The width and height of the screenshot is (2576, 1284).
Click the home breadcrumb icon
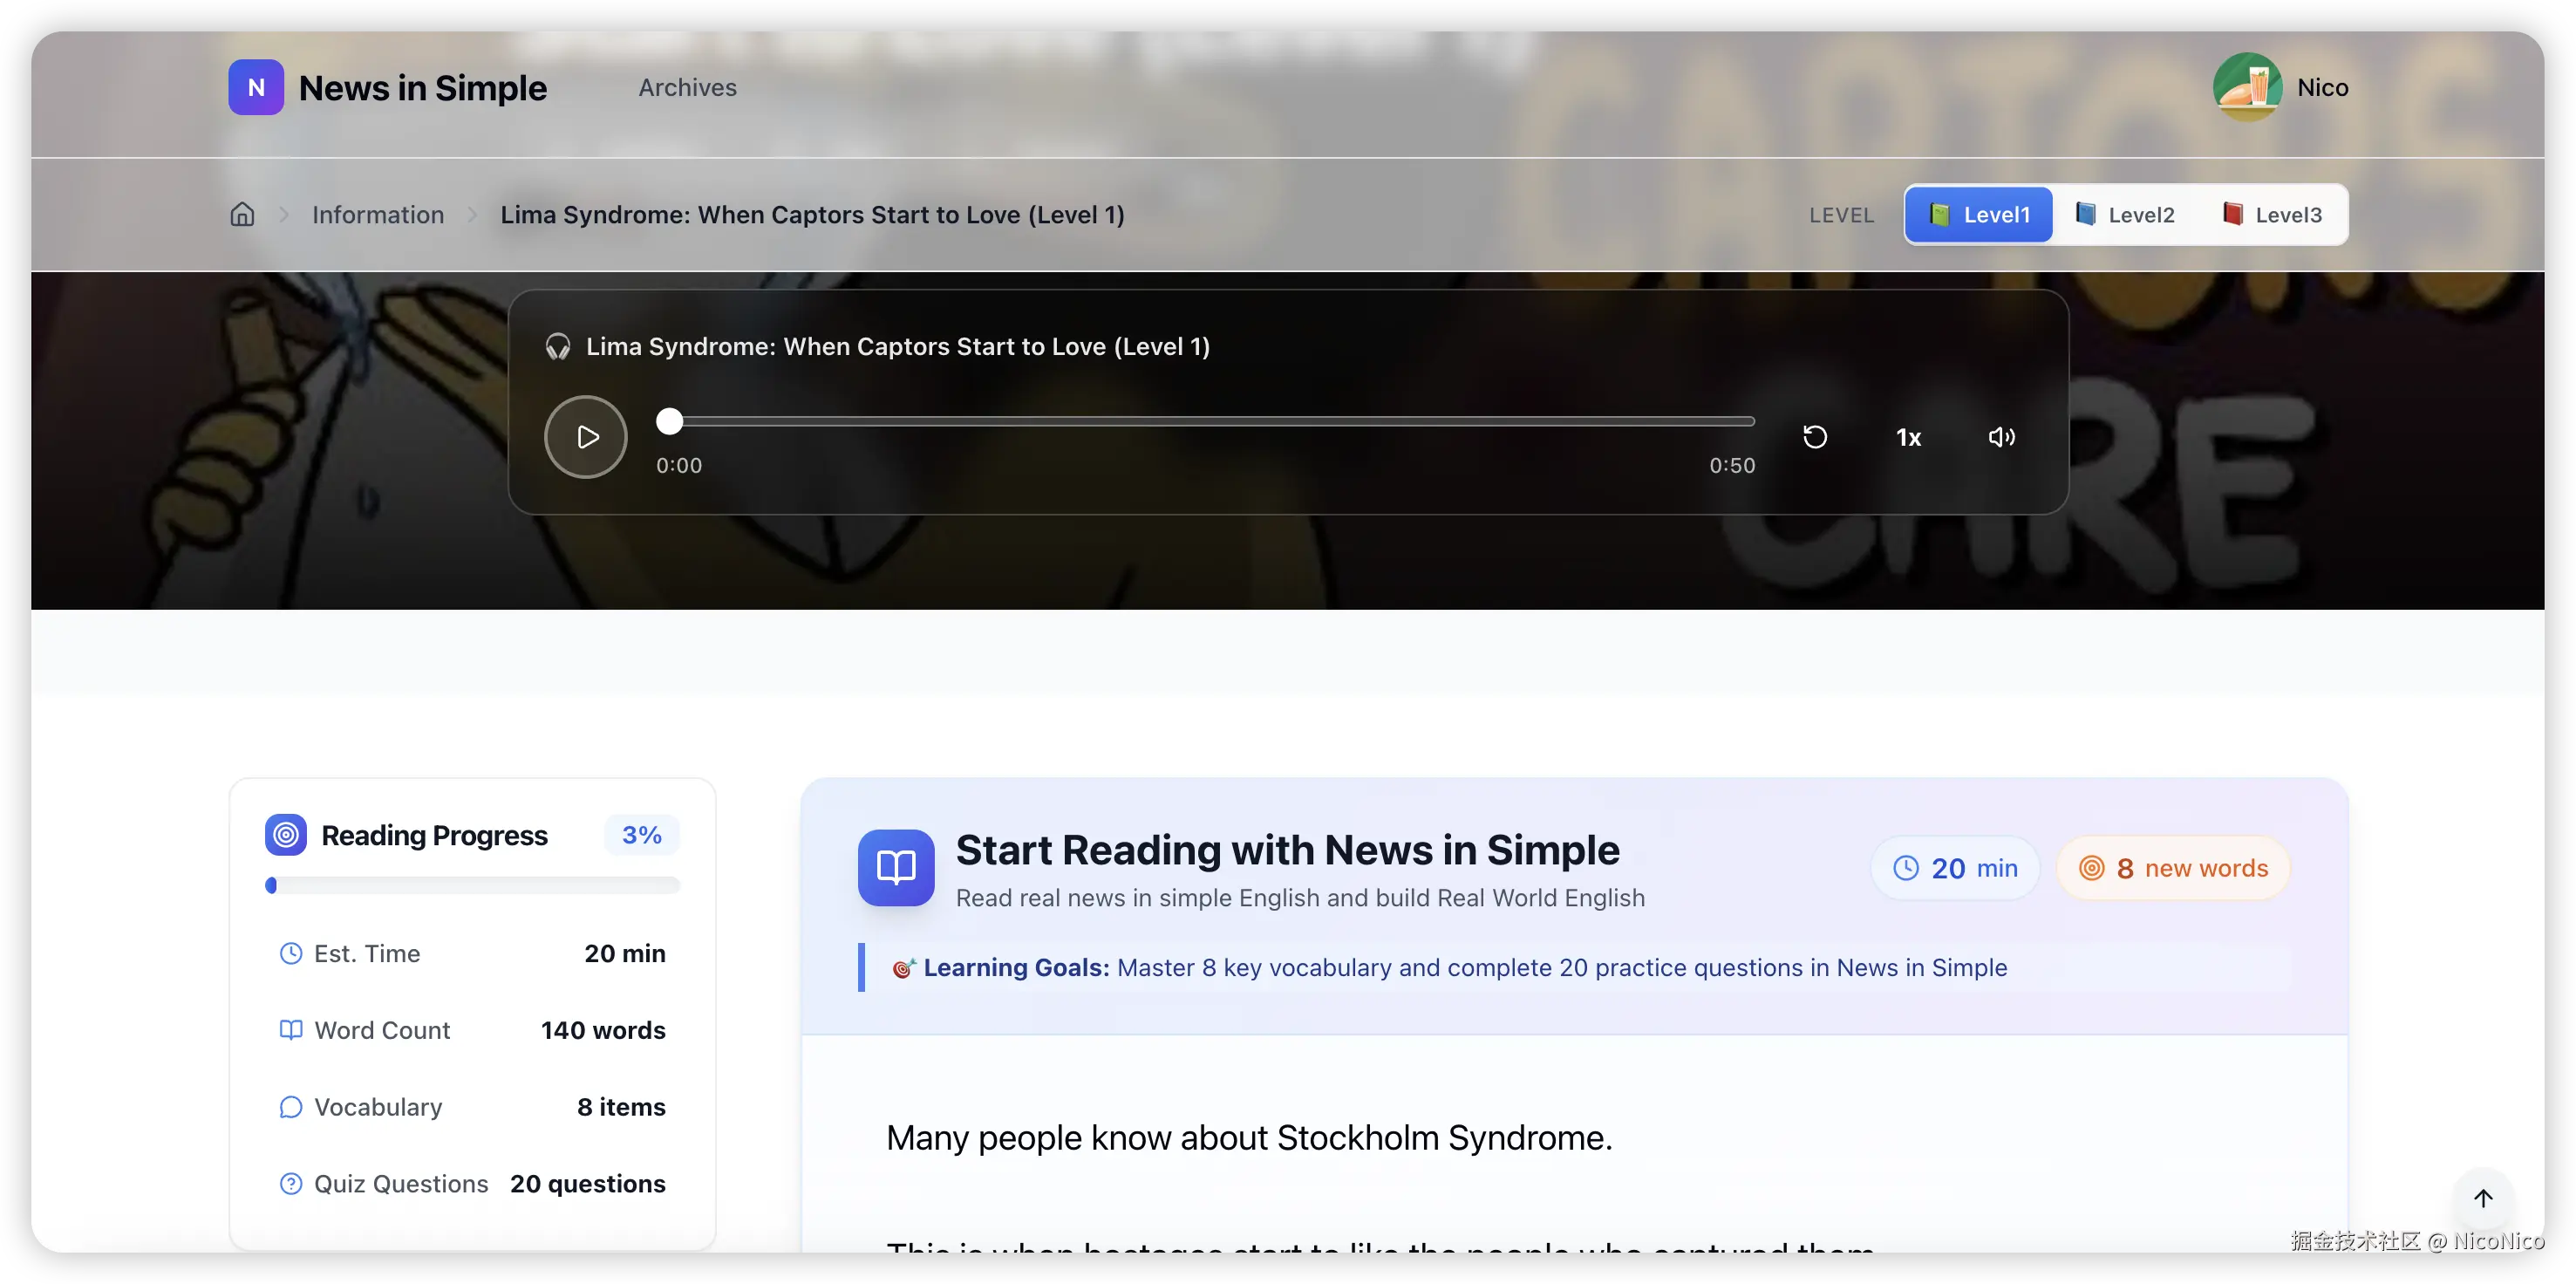tap(242, 214)
